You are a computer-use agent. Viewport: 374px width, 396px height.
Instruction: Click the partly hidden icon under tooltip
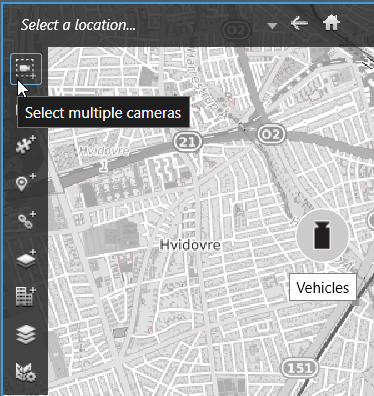(17, 110)
